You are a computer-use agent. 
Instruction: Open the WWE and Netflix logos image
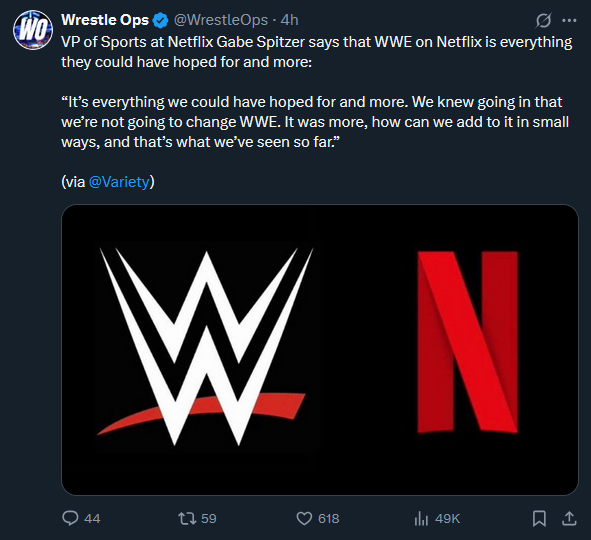pyautogui.click(x=320, y=350)
